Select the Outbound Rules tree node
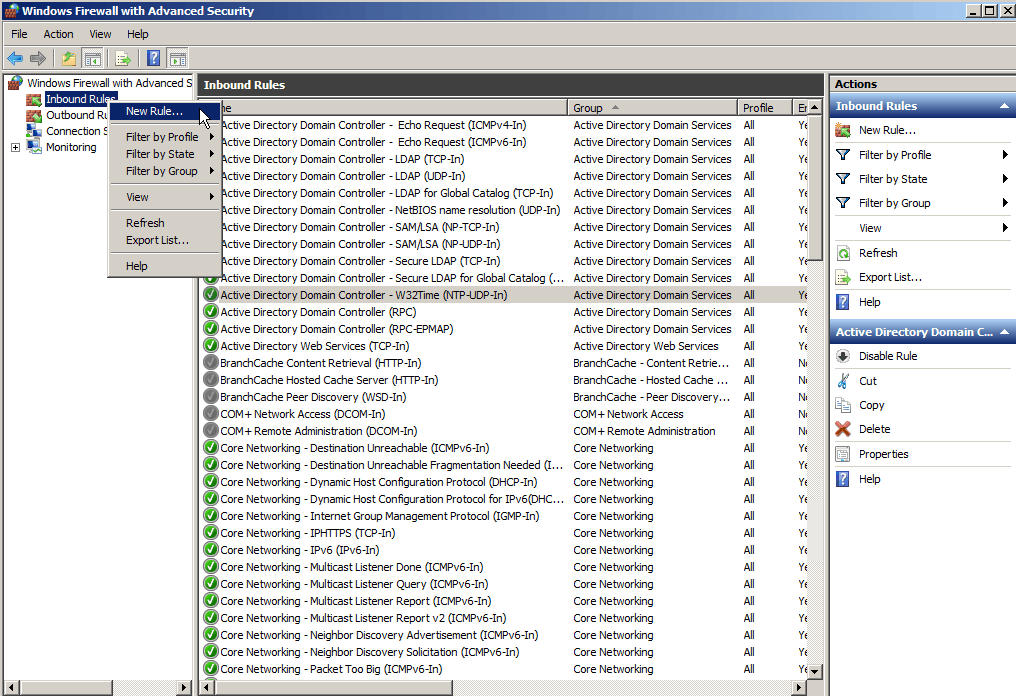 coord(76,115)
